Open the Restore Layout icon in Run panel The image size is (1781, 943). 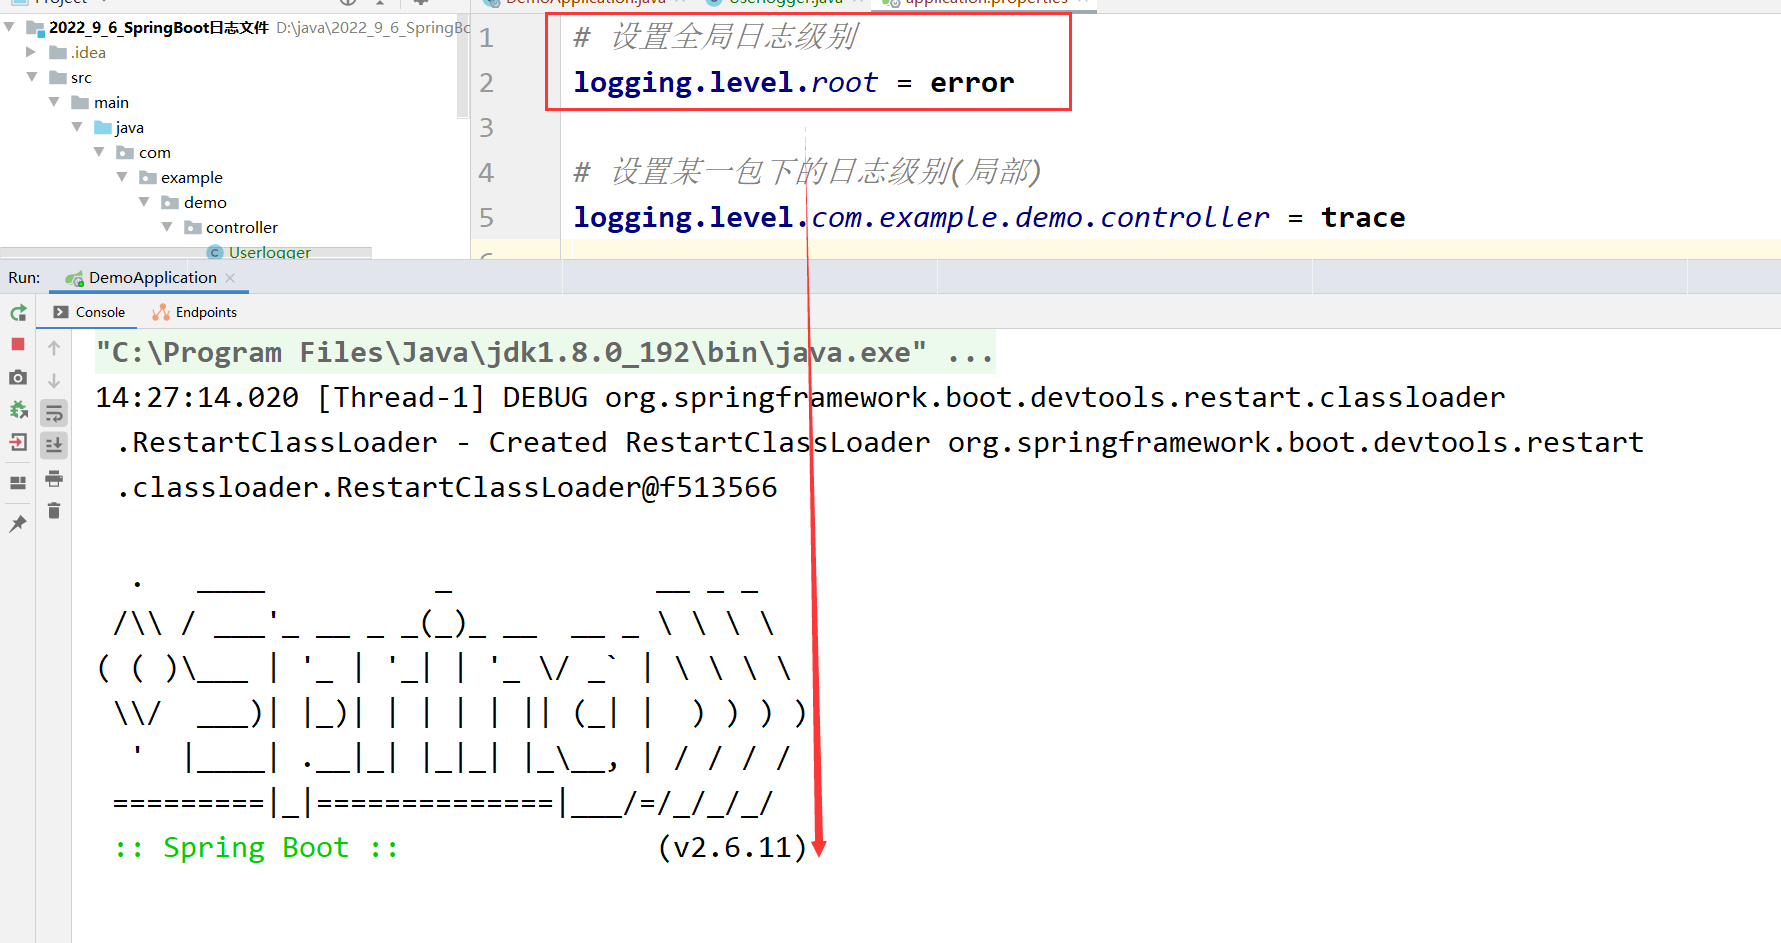(18, 482)
